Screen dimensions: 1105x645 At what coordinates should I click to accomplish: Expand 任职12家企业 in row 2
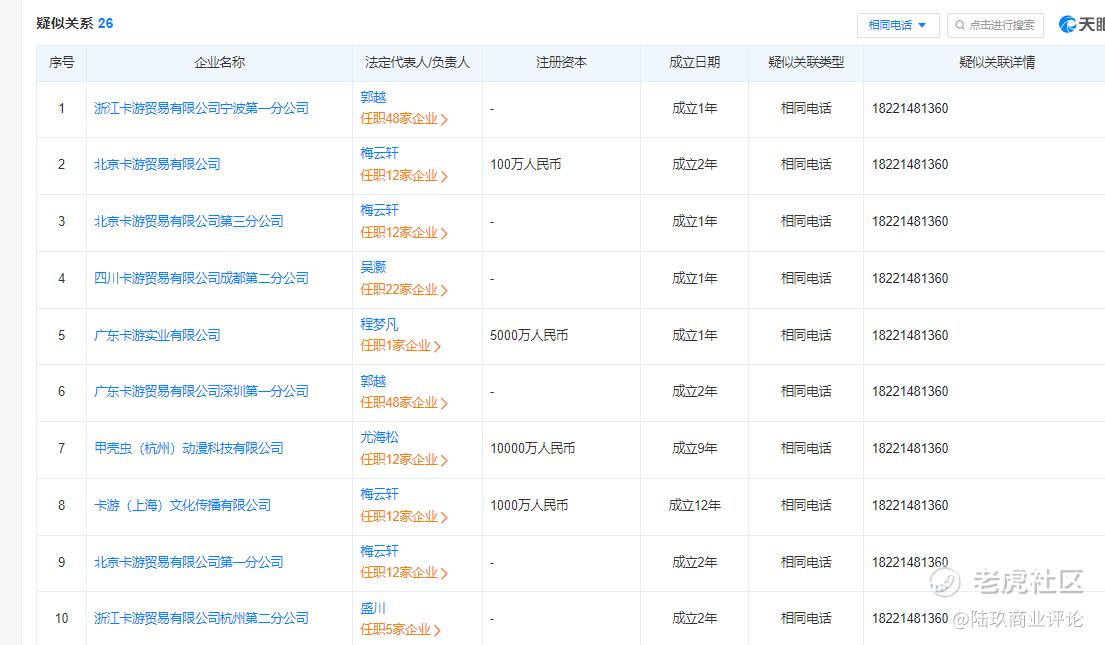pos(404,176)
